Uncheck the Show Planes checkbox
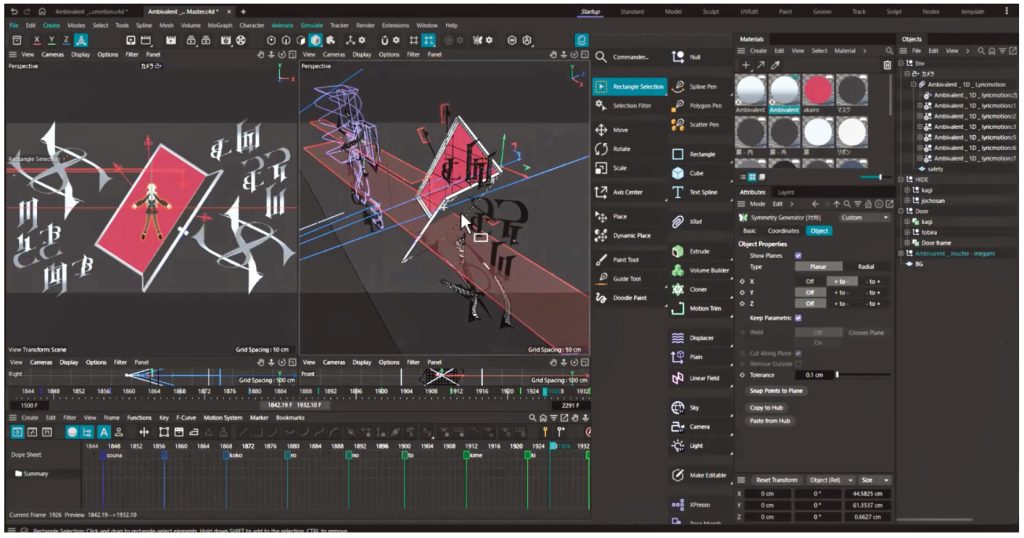The image size is (1024, 538). pos(798,256)
